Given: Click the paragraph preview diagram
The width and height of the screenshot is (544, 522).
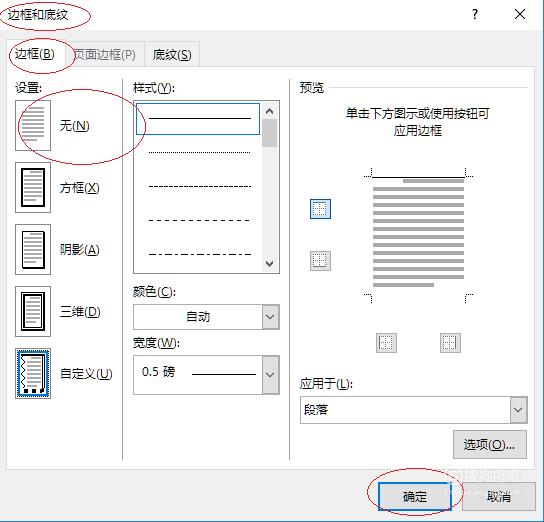Looking at the screenshot, I should tap(418, 236).
